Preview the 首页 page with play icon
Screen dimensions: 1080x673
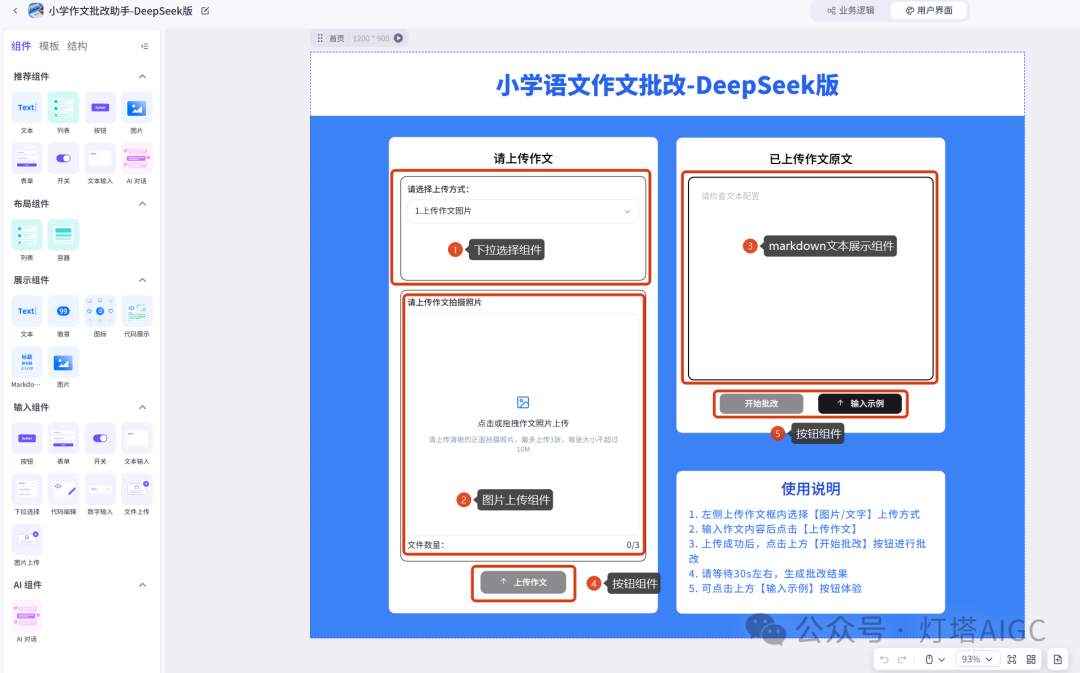click(x=398, y=38)
